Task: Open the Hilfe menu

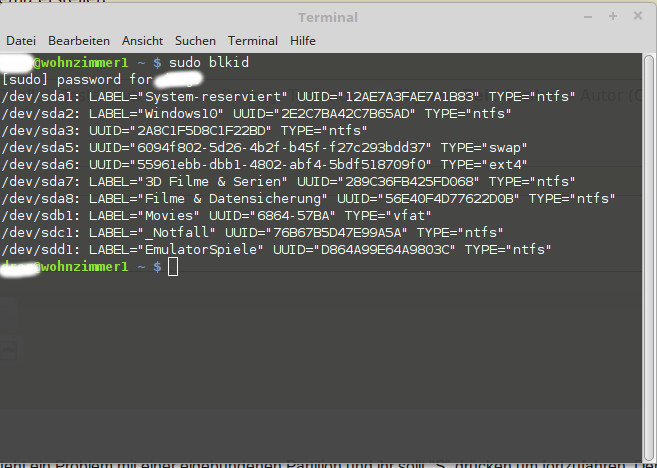Action: pos(302,41)
